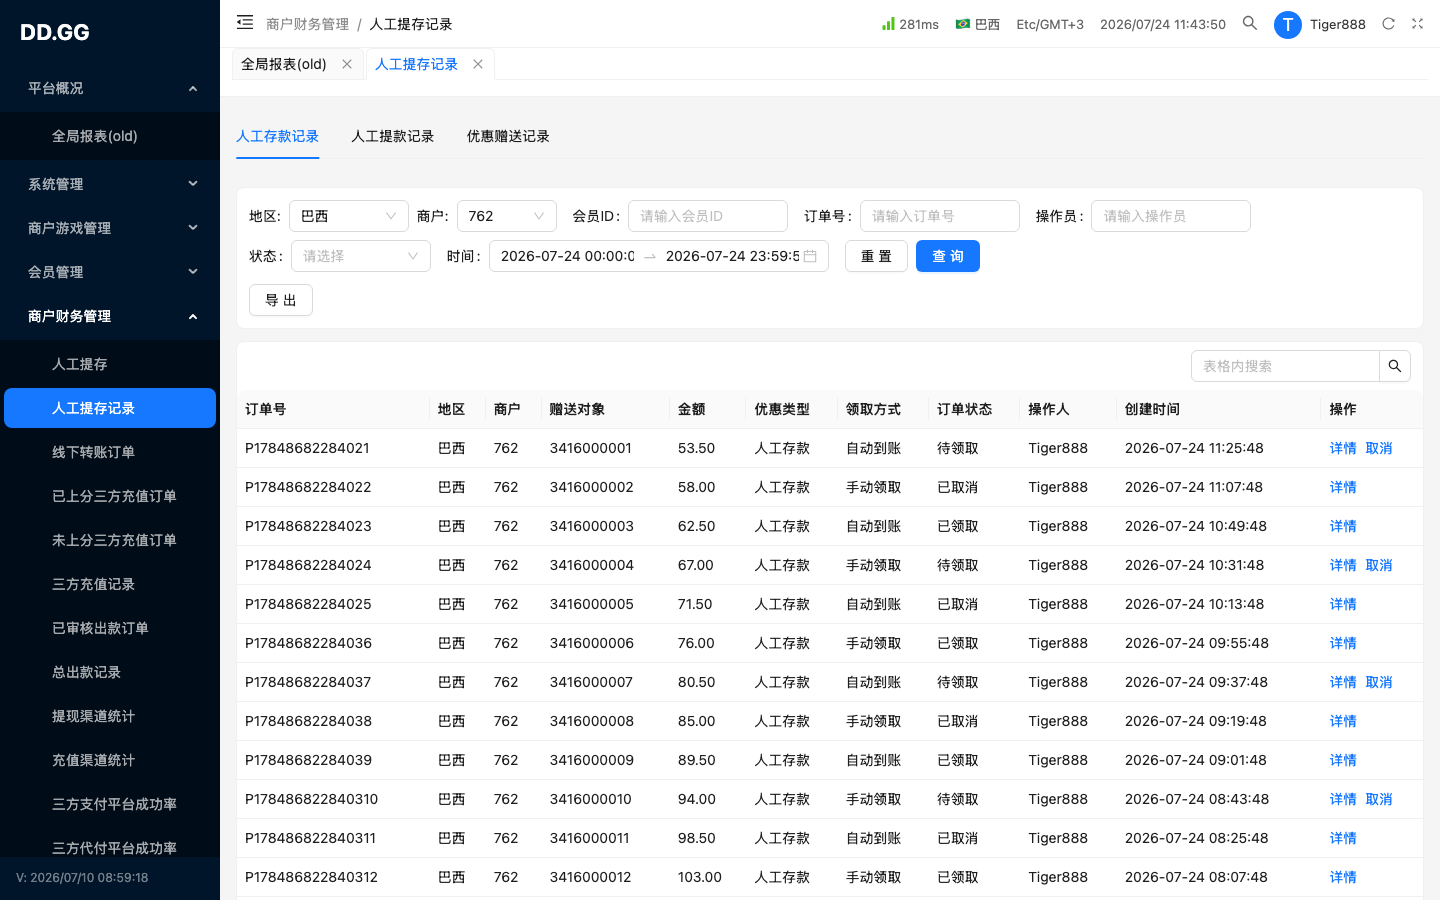
Task: Click the in-table search magnifier button
Action: [x=1395, y=366]
